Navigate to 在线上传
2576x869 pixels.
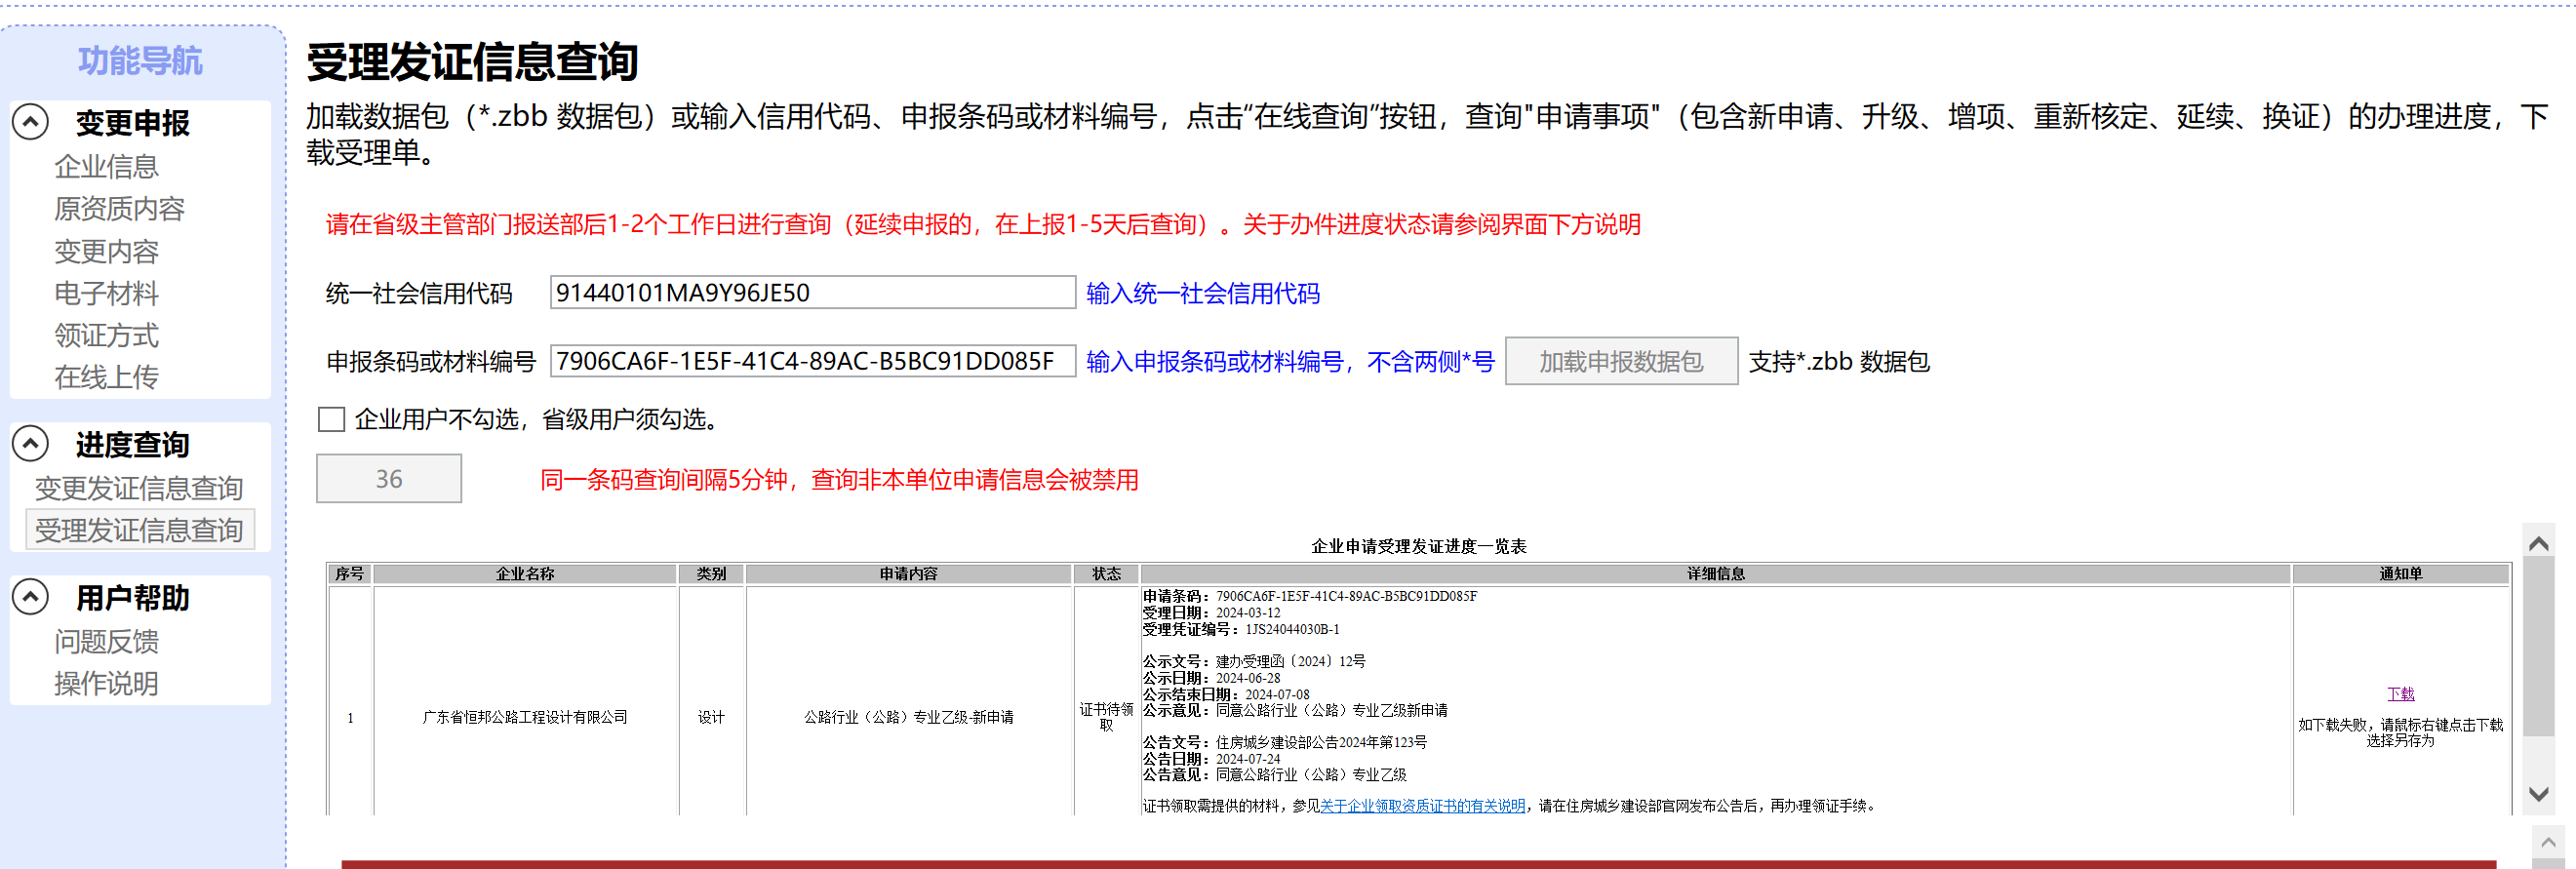[x=106, y=377]
